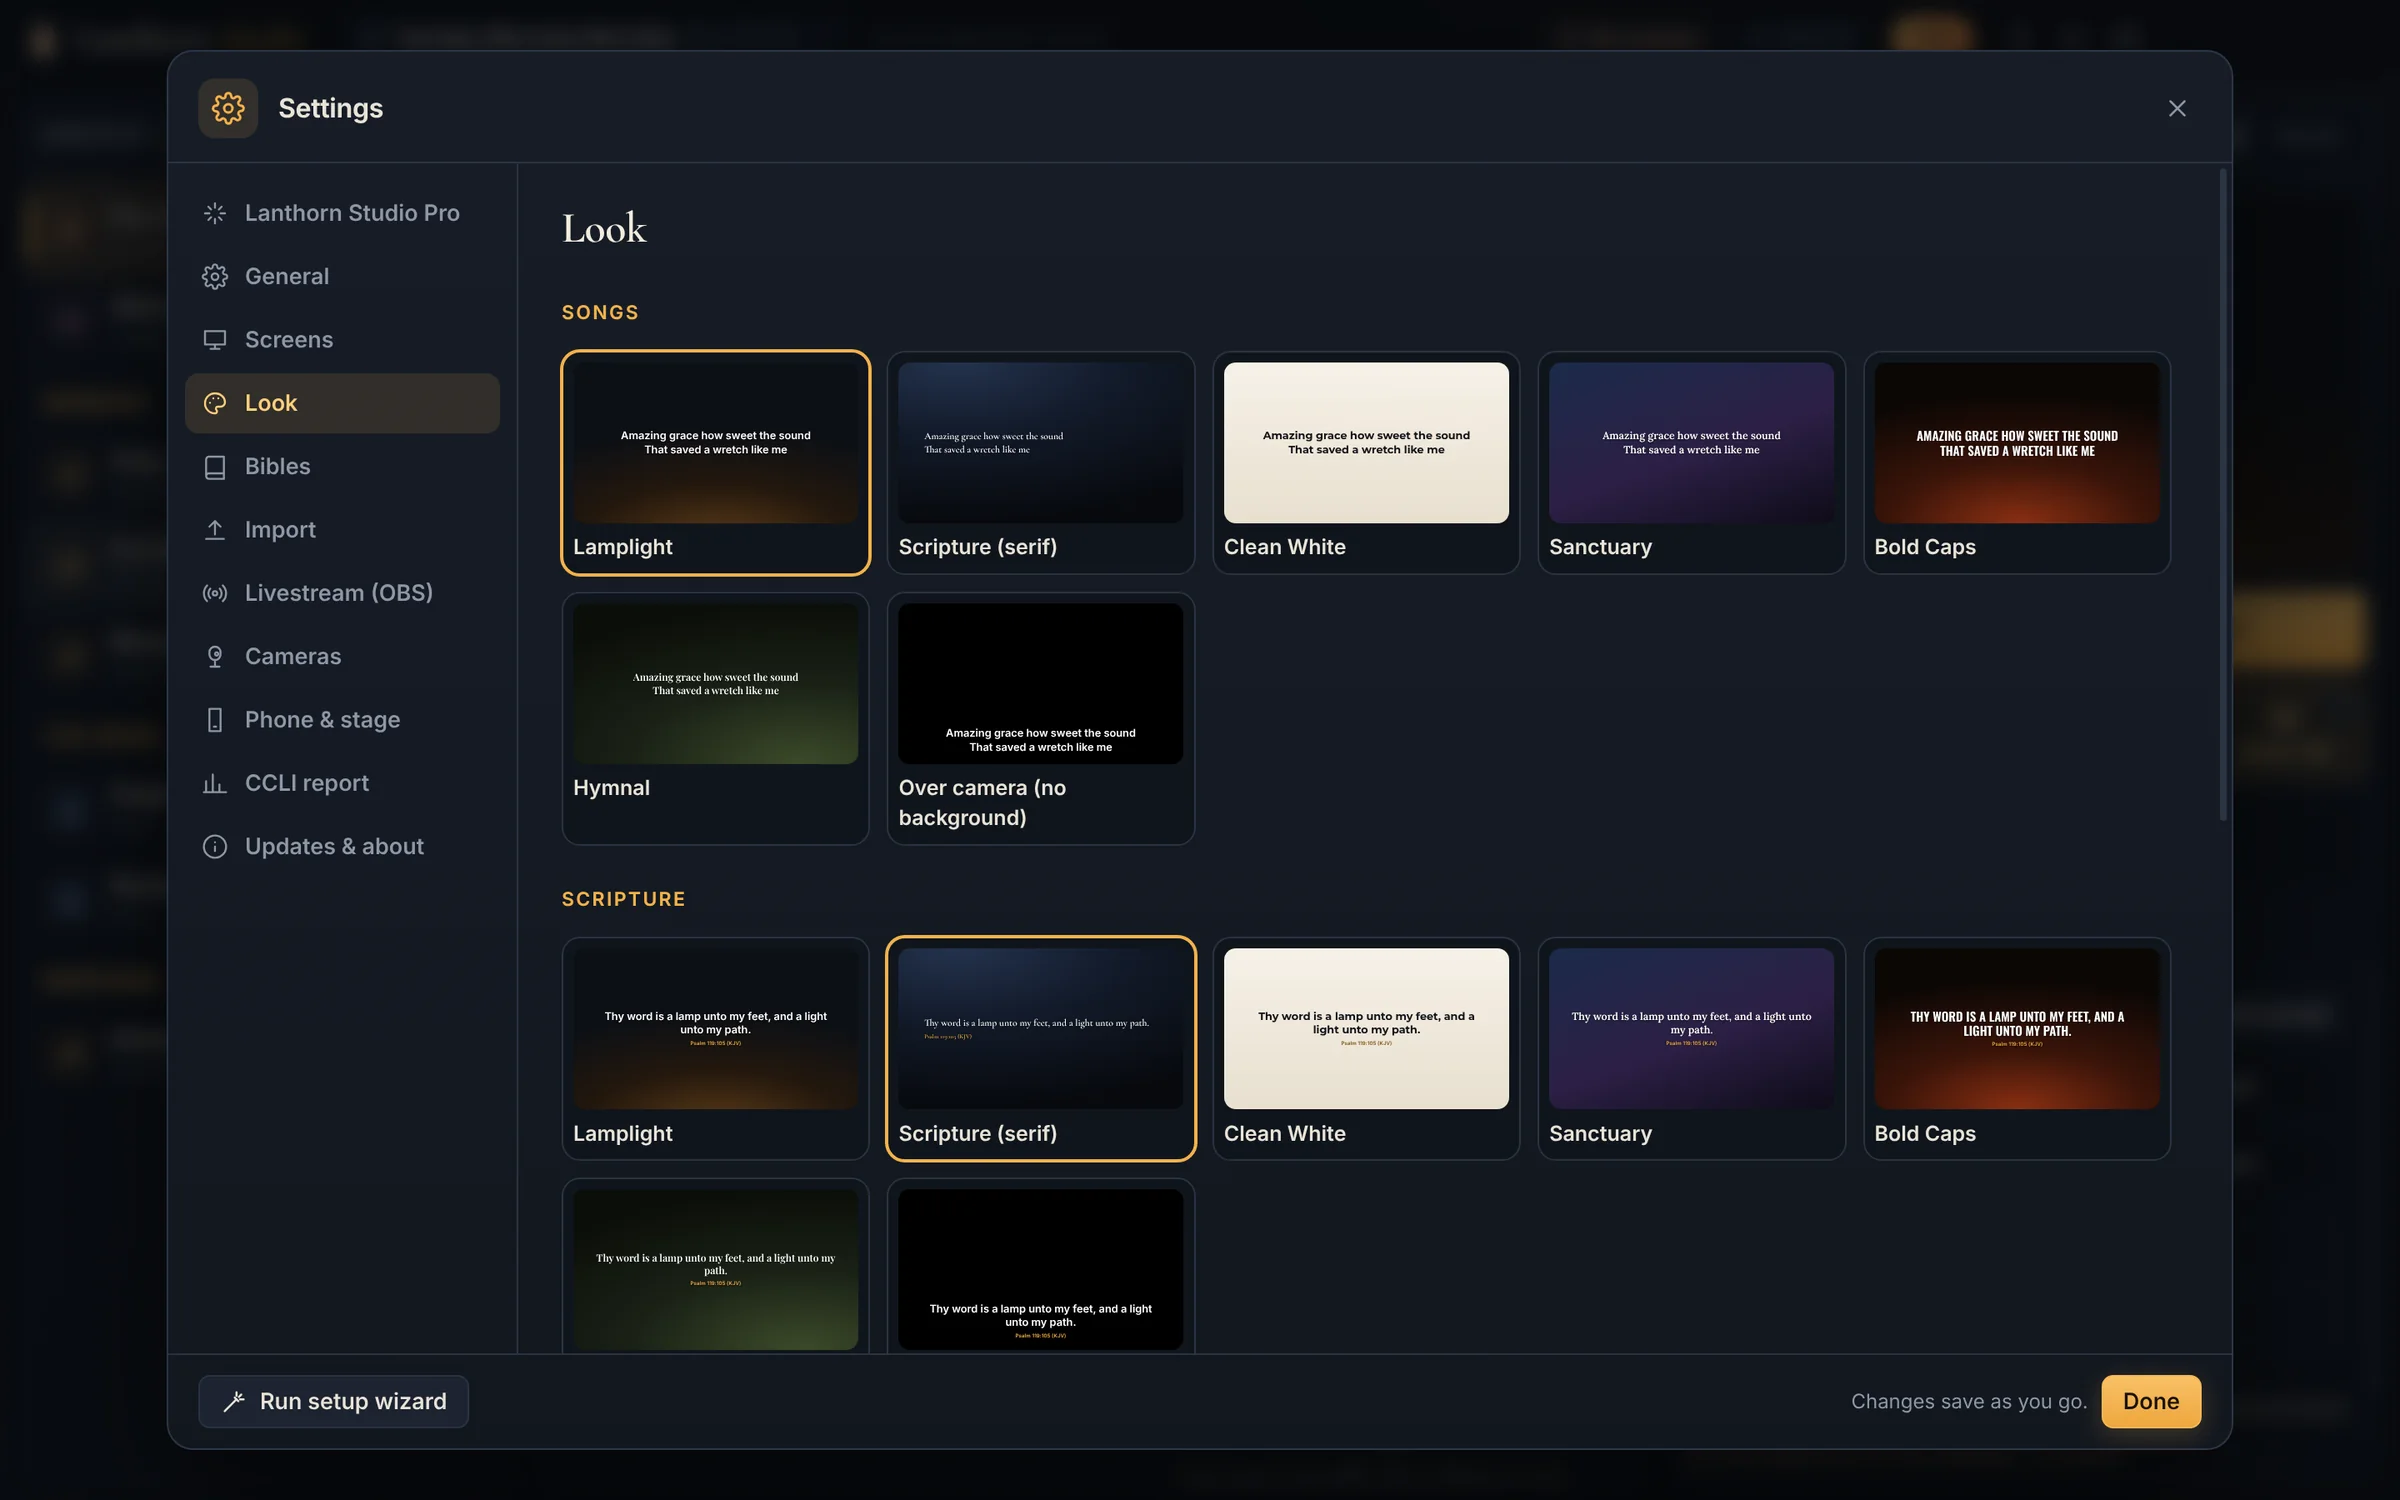The image size is (2400, 1500).
Task: Apply Bold Caps under Scripture section
Action: click(2017, 1049)
